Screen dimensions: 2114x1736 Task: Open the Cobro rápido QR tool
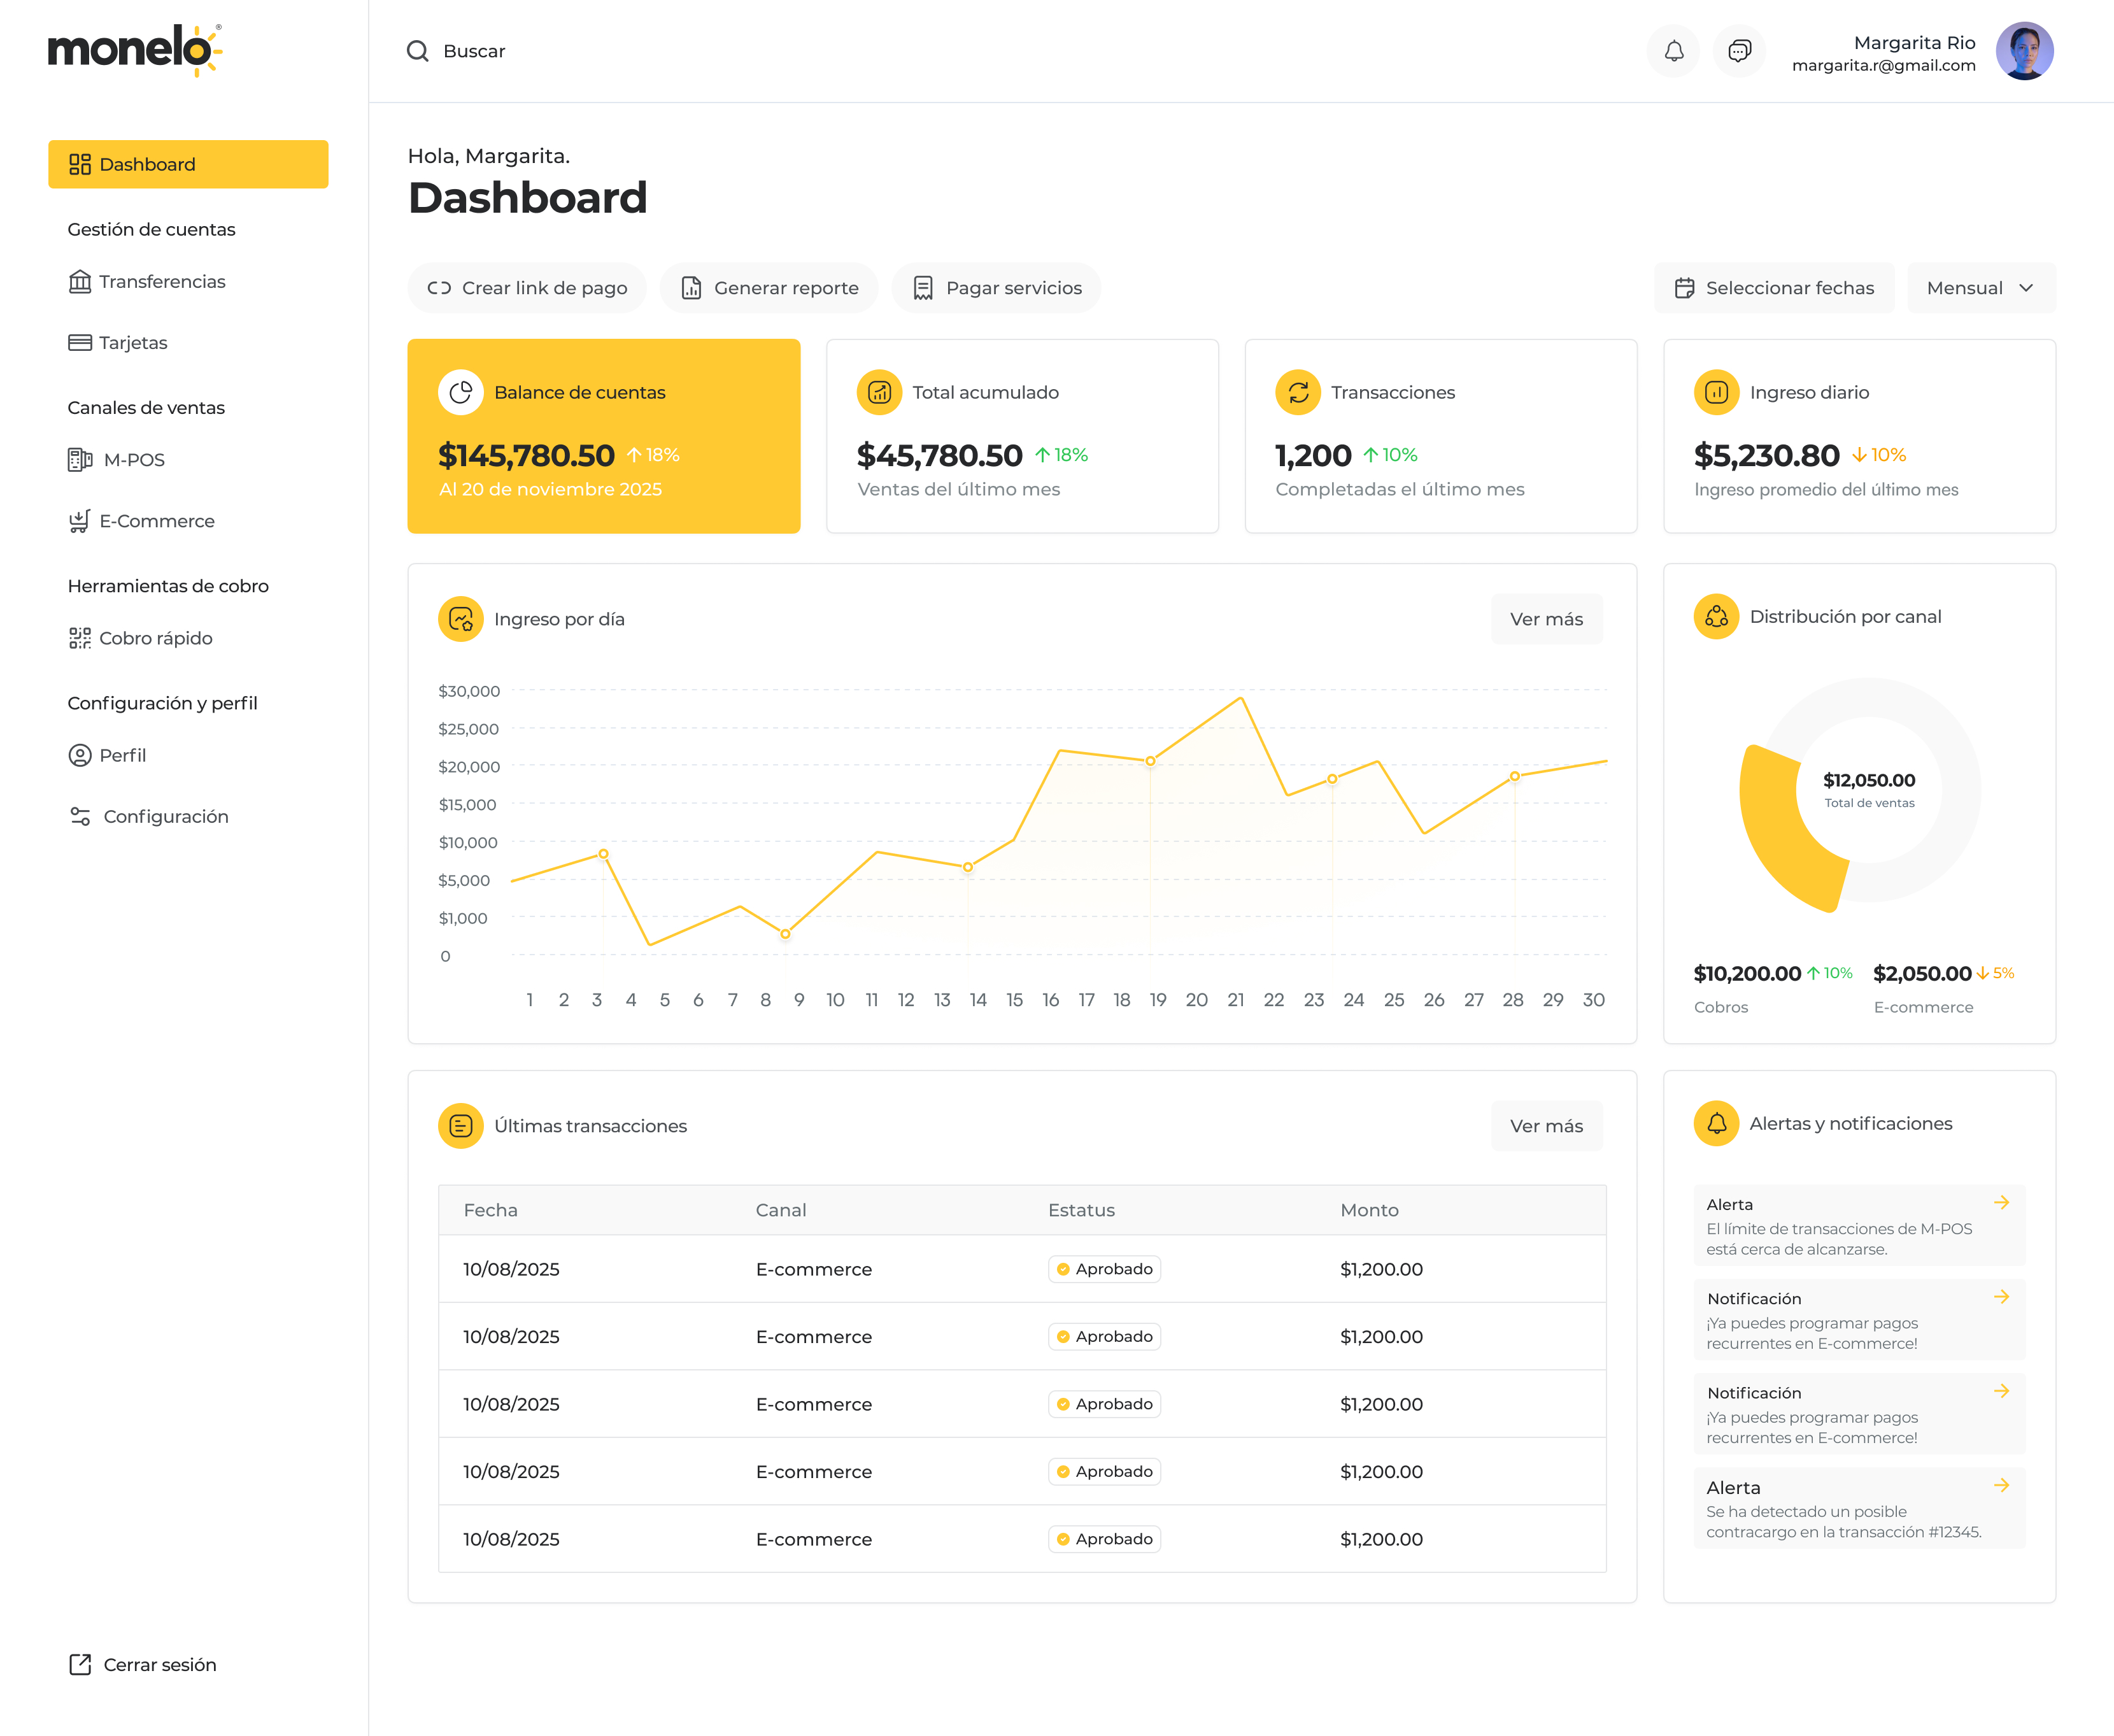(79, 638)
